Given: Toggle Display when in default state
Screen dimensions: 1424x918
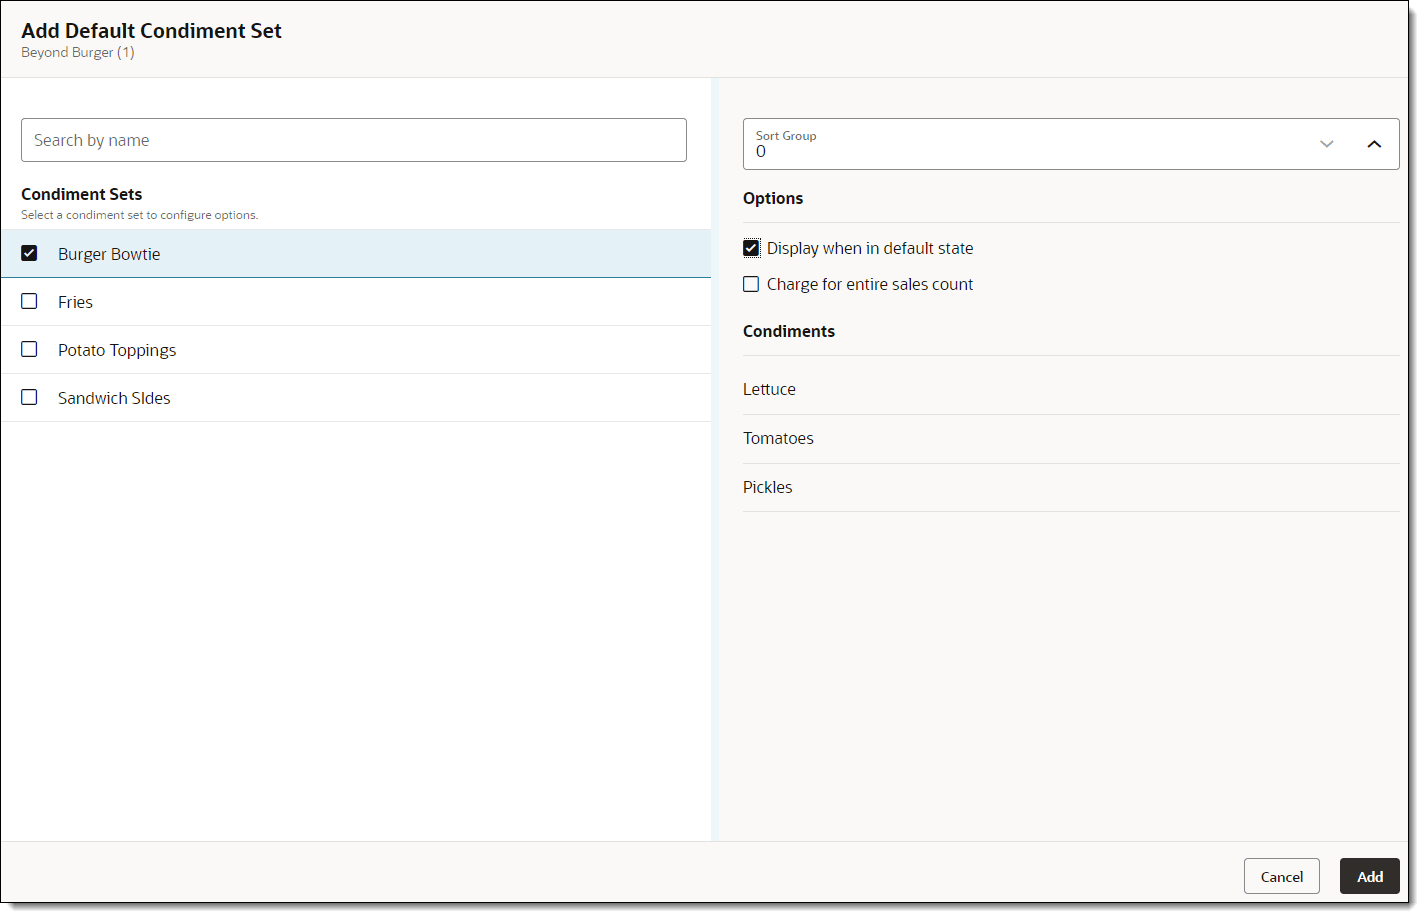Looking at the screenshot, I should coord(751,248).
